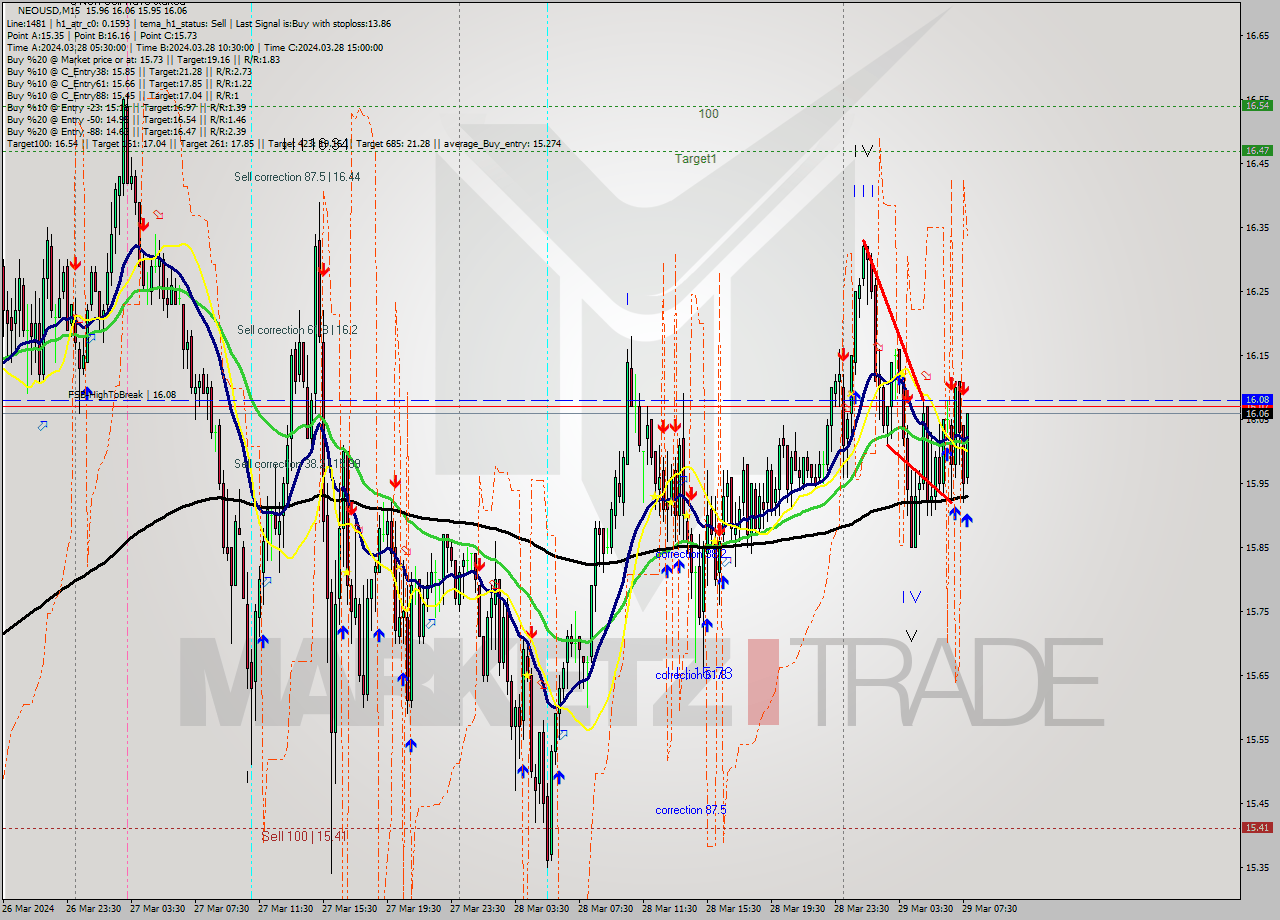Click the '29 Mar 03:30' time label
1280x920 pixels.
click(x=926, y=909)
